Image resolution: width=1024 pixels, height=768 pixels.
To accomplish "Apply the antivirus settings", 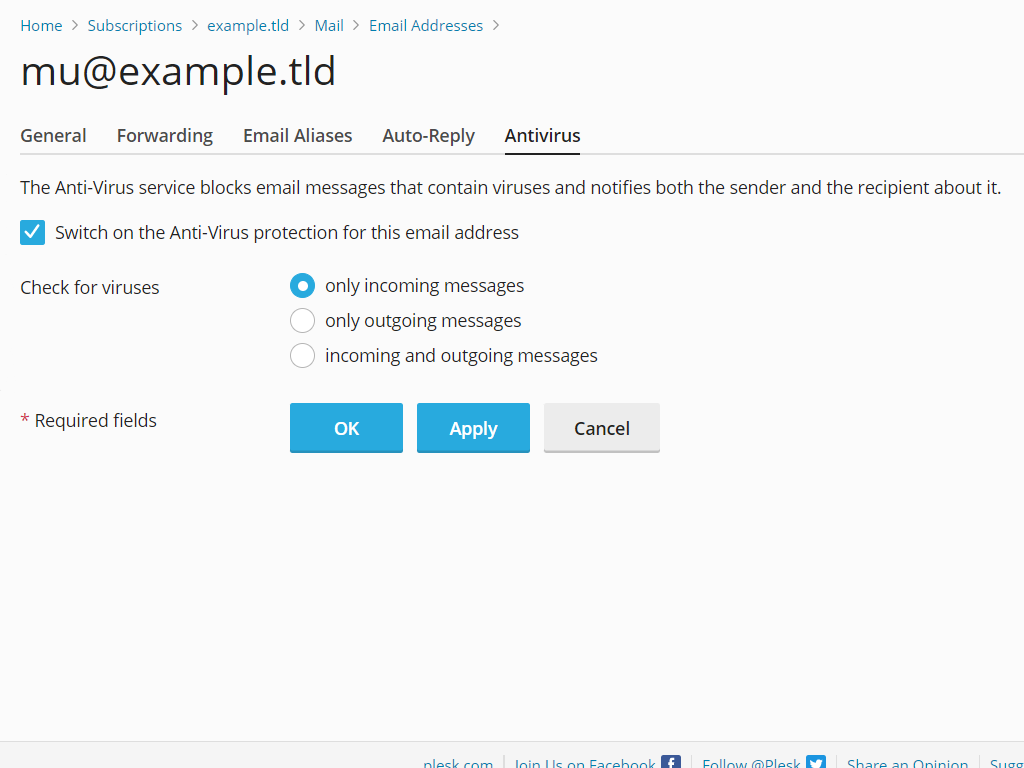I will (473, 427).
